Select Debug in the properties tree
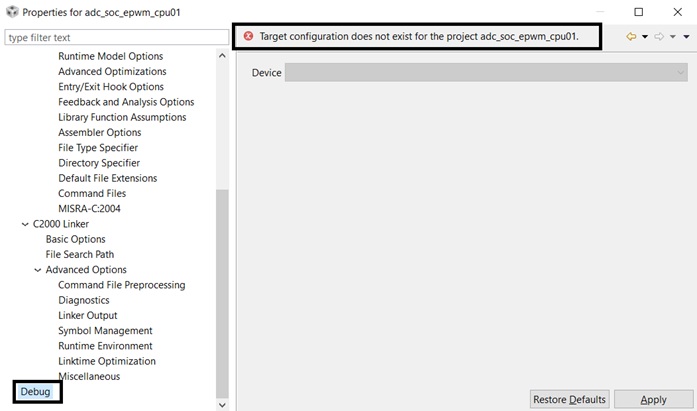The height and width of the screenshot is (411, 697). pyautogui.click(x=35, y=392)
